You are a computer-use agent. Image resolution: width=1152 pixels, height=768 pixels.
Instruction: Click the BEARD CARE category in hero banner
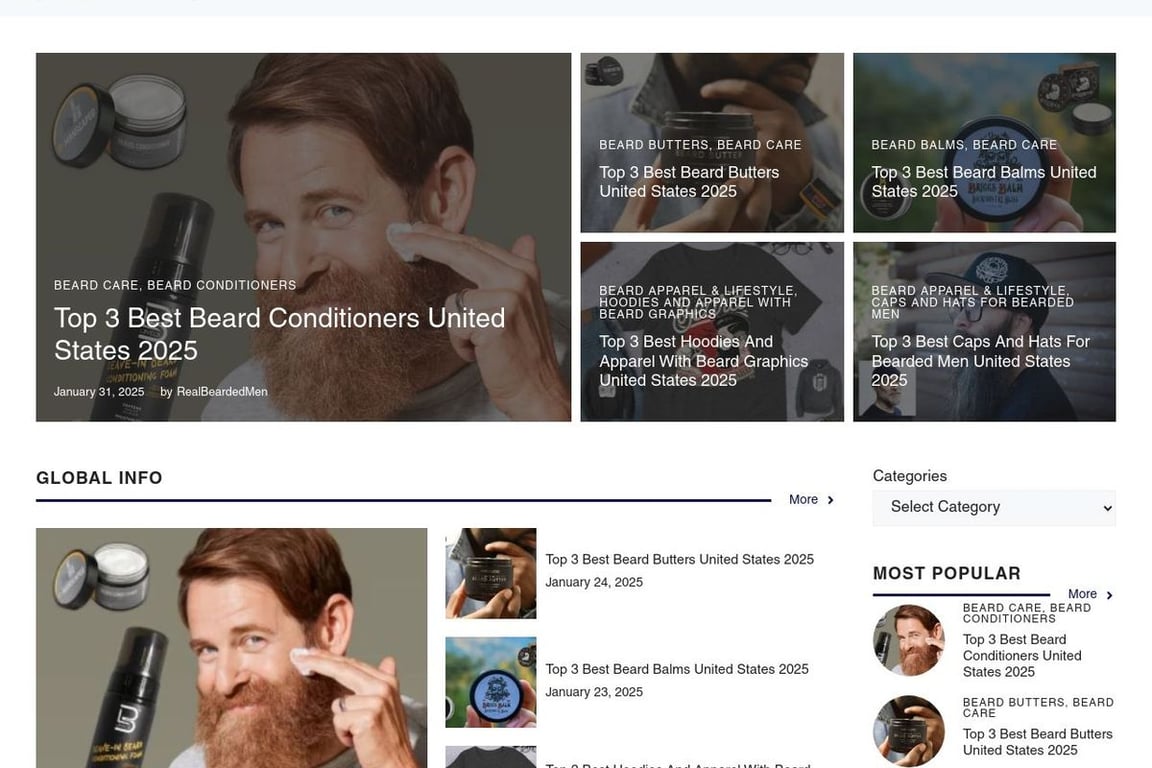pos(96,285)
